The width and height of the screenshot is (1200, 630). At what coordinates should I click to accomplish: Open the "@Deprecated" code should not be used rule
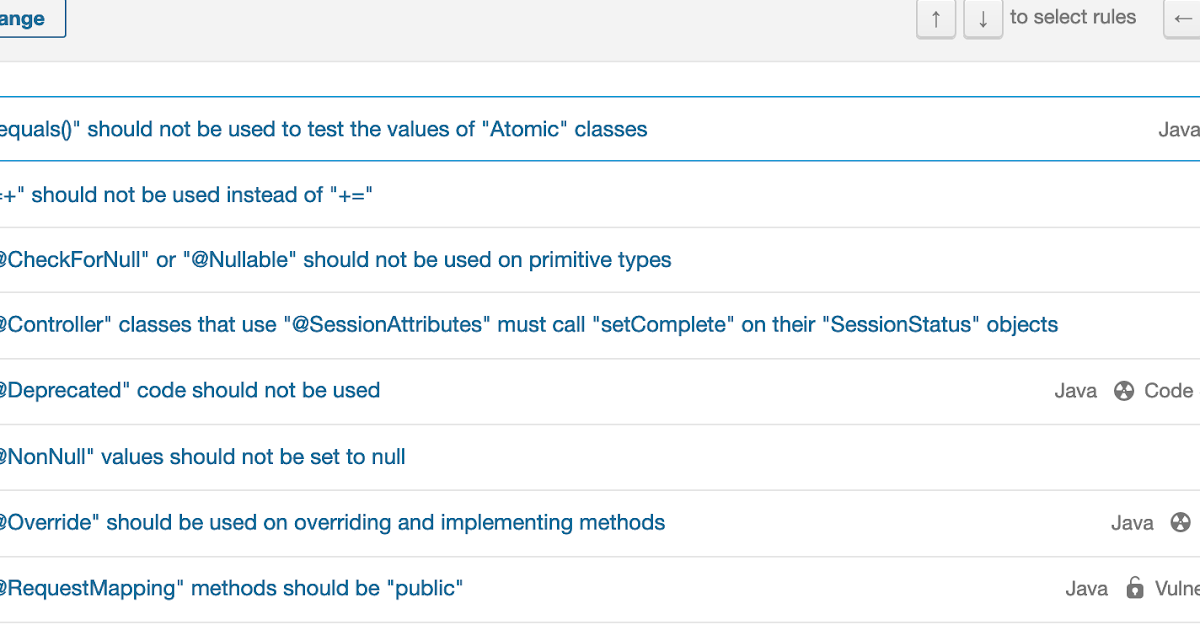tap(190, 390)
